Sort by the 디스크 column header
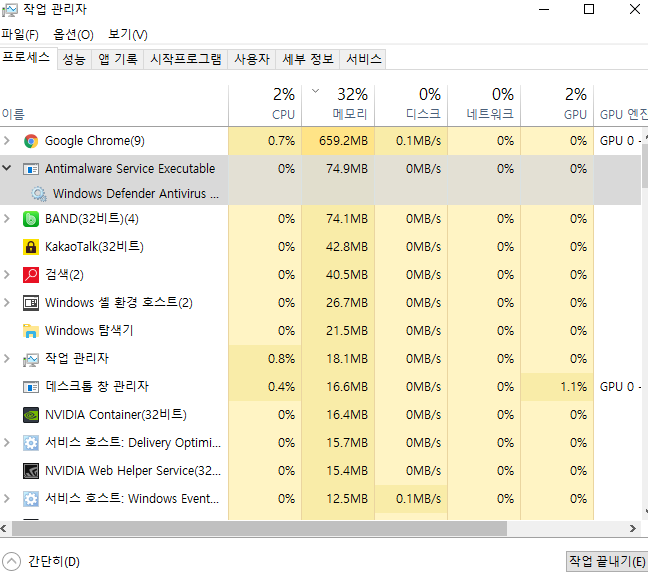Image resolution: width=648 pixels, height=586 pixels. tap(411, 105)
